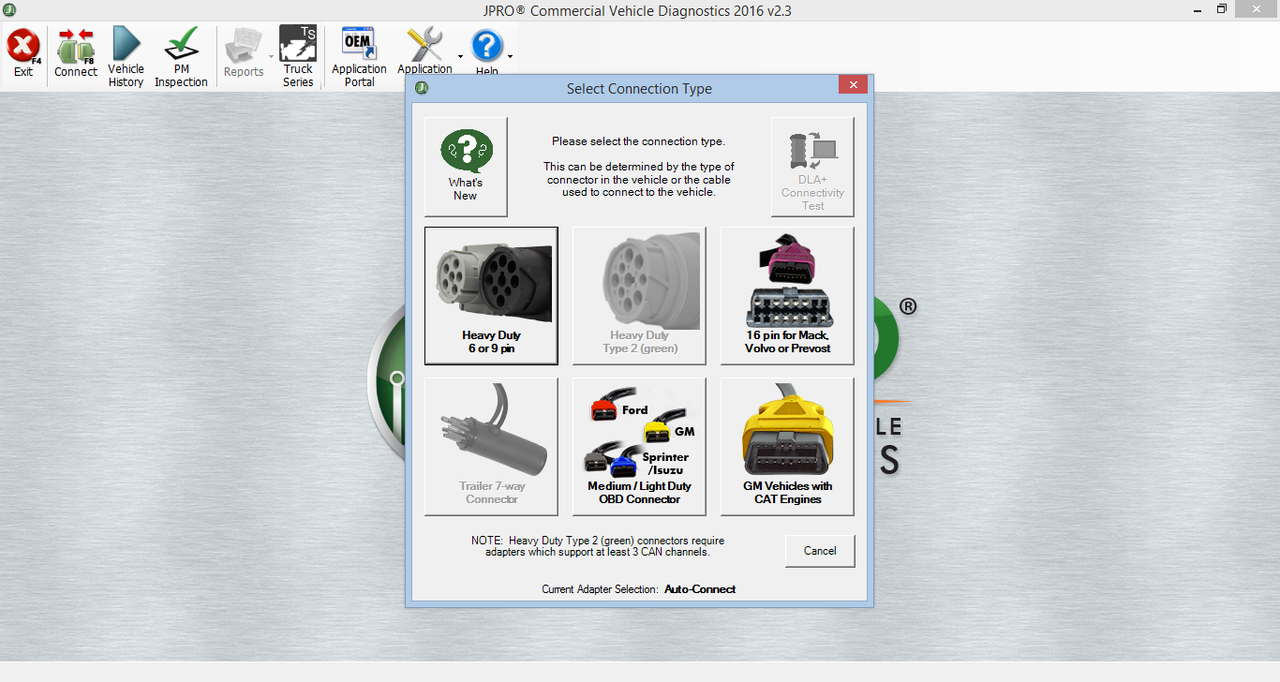Select GM Vehicles with CAT Engines
This screenshot has height=682, width=1280.
coord(787,446)
